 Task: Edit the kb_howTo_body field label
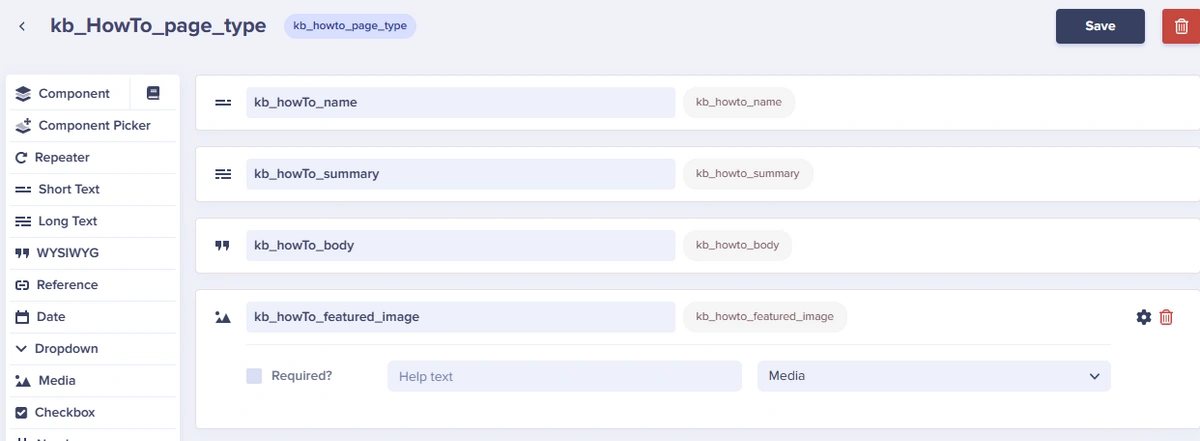pos(461,245)
